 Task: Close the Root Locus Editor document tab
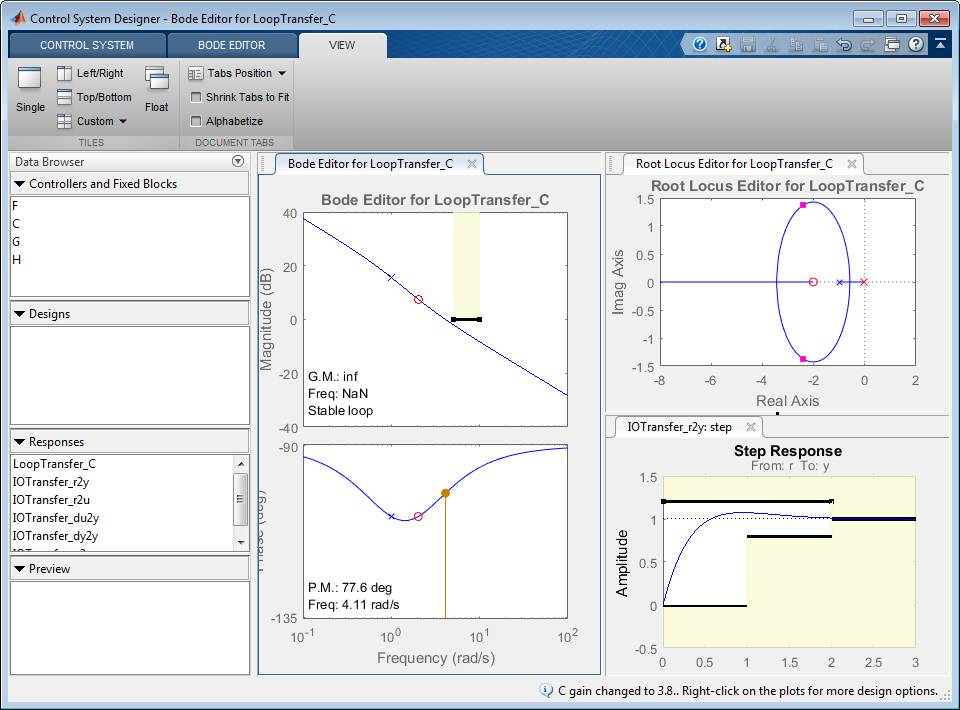852,164
